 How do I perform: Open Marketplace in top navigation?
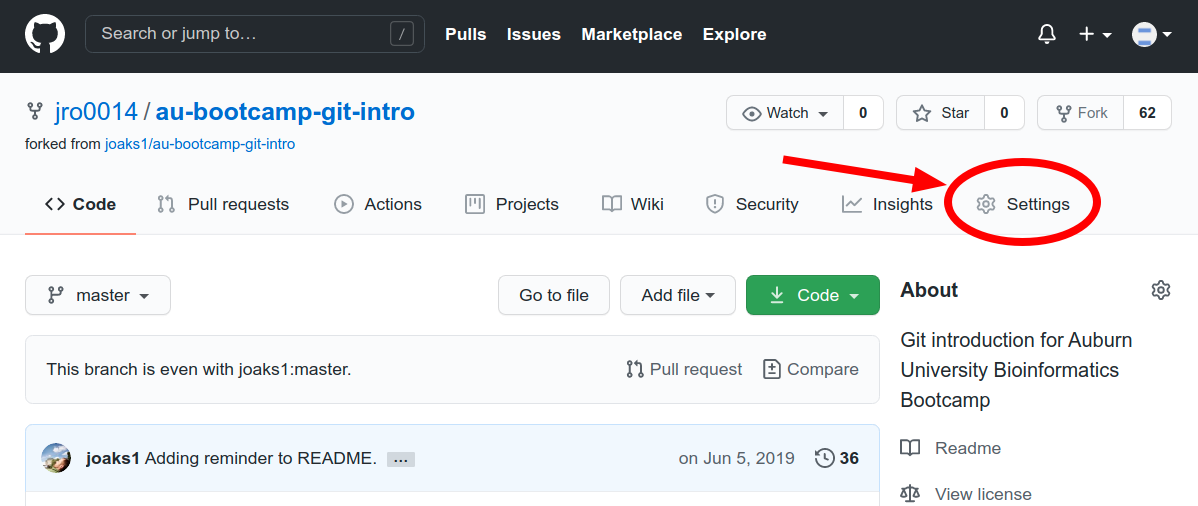632,34
